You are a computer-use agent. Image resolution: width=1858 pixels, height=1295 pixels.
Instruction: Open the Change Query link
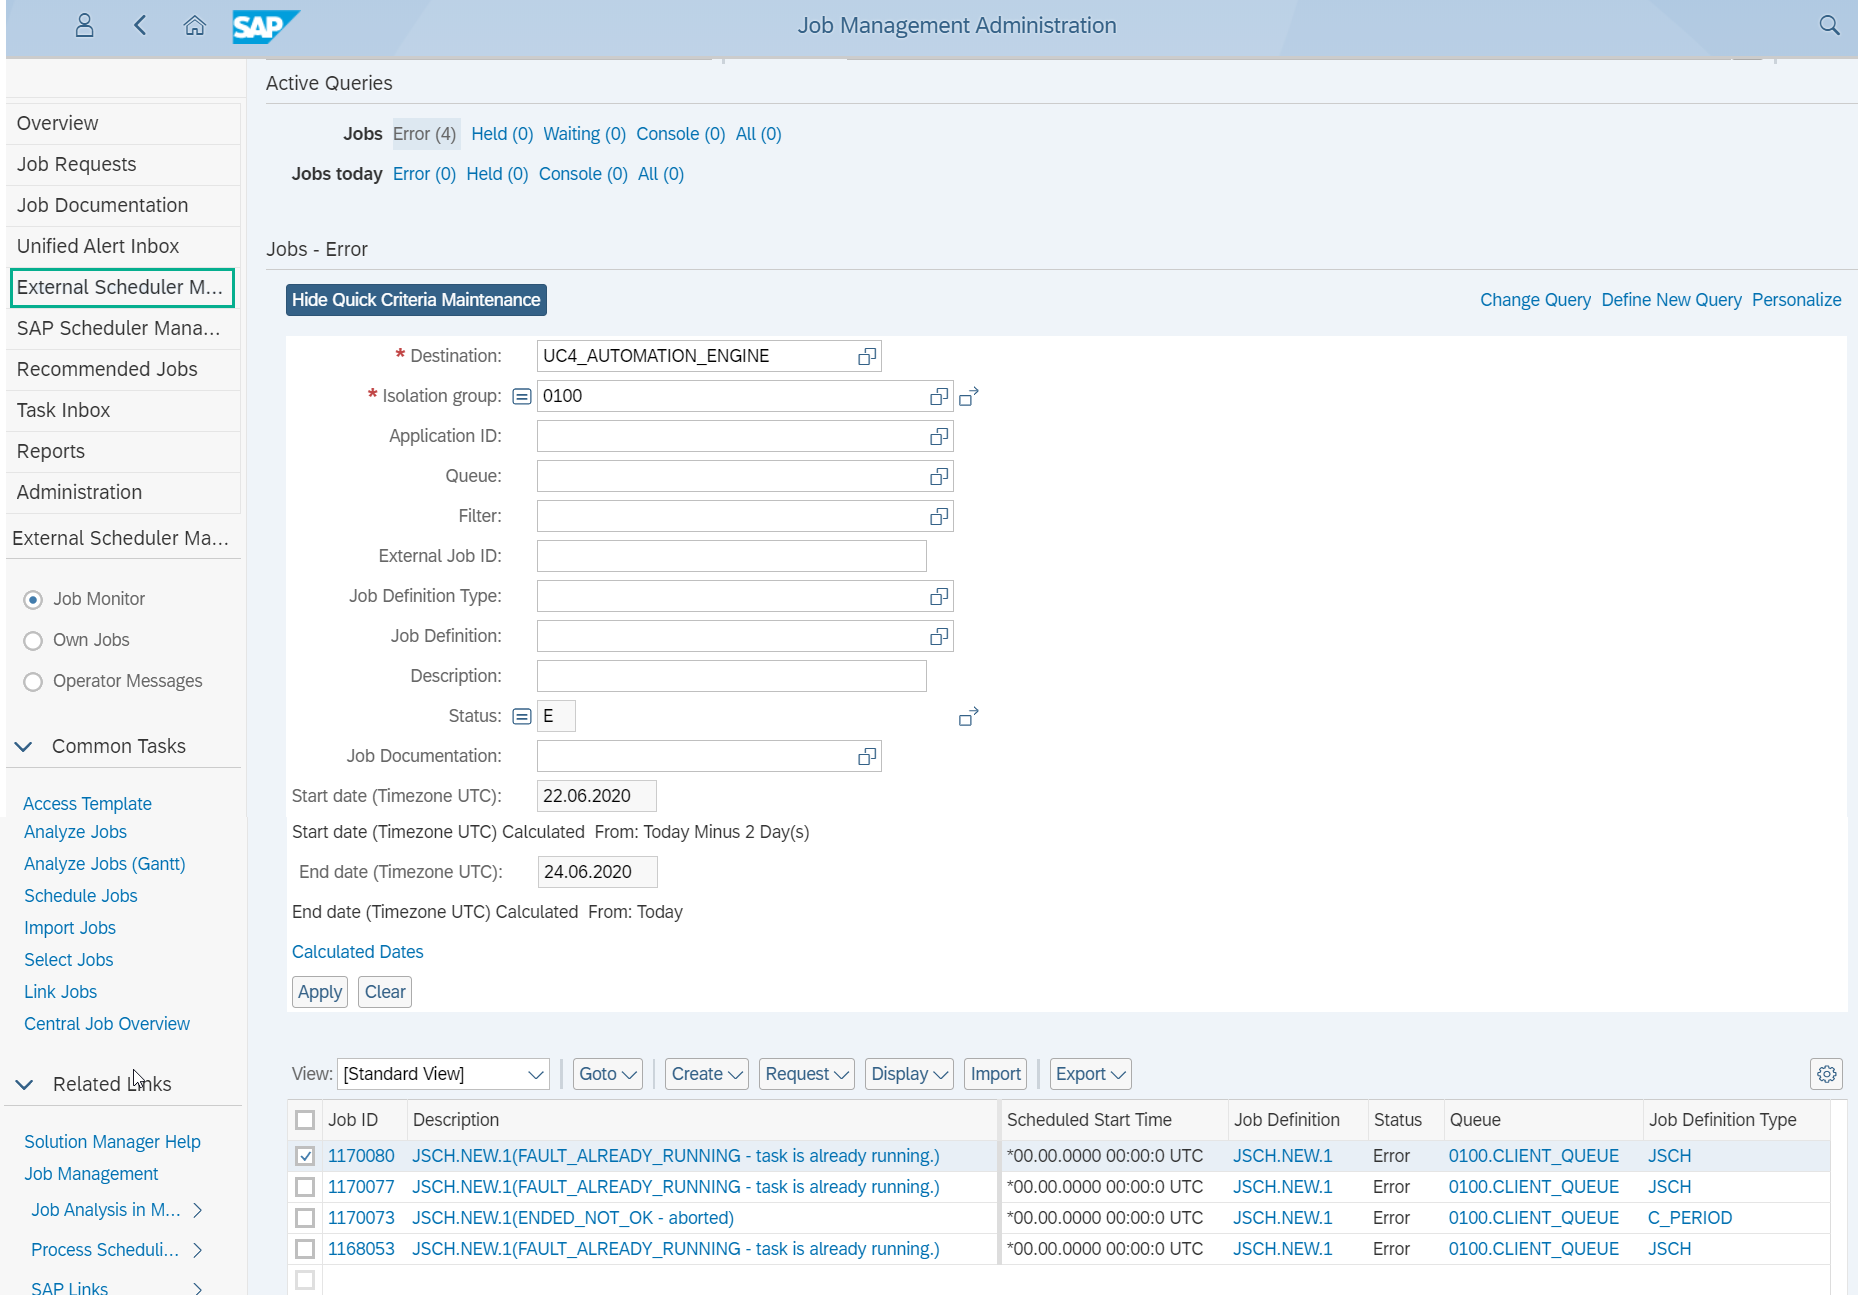point(1535,300)
